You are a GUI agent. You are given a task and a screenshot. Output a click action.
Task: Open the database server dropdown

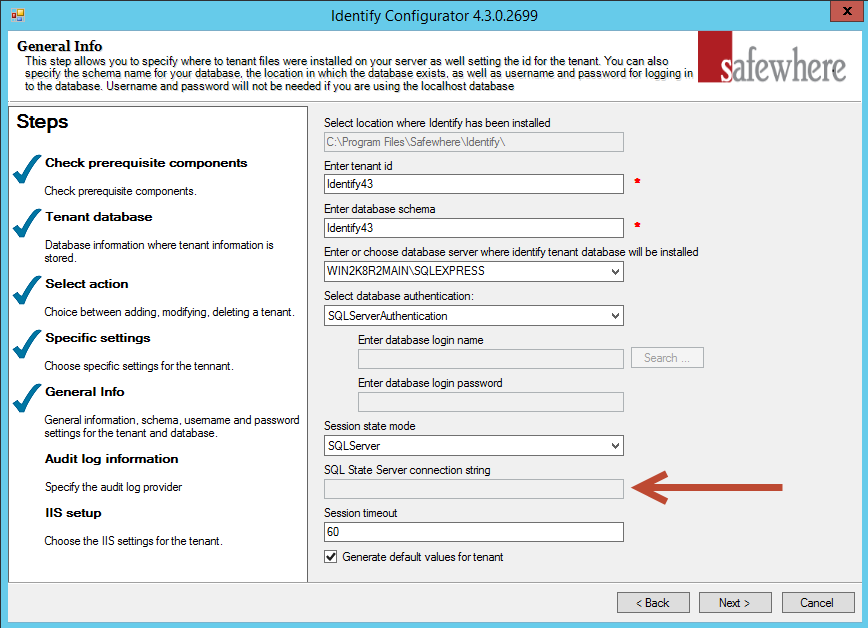tap(615, 271)
